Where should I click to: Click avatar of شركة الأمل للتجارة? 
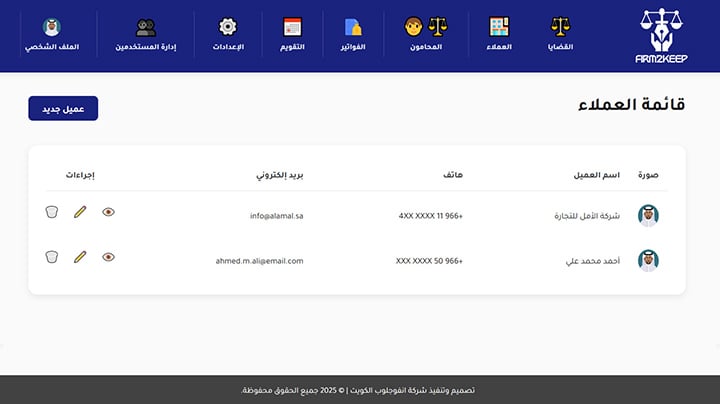(x=648, y=215)
